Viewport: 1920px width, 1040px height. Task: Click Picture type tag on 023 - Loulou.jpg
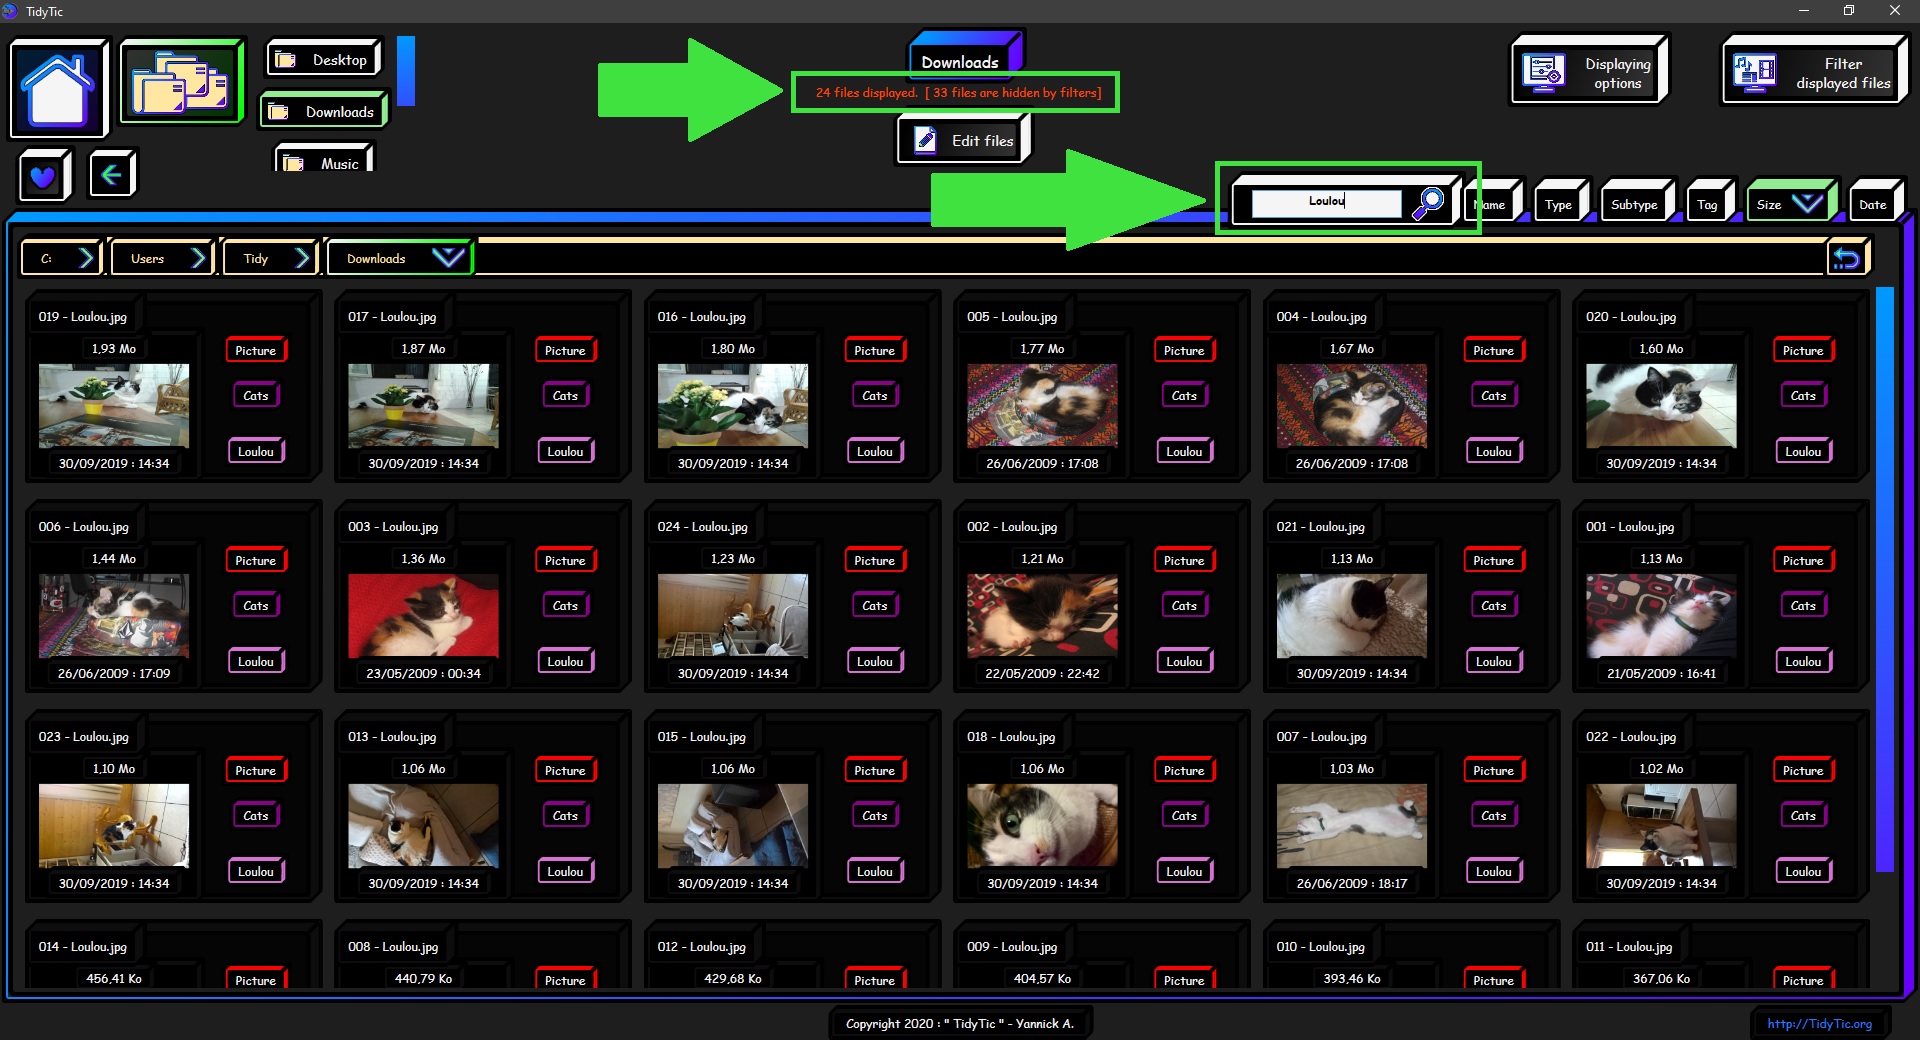click(x=256, y=771)
